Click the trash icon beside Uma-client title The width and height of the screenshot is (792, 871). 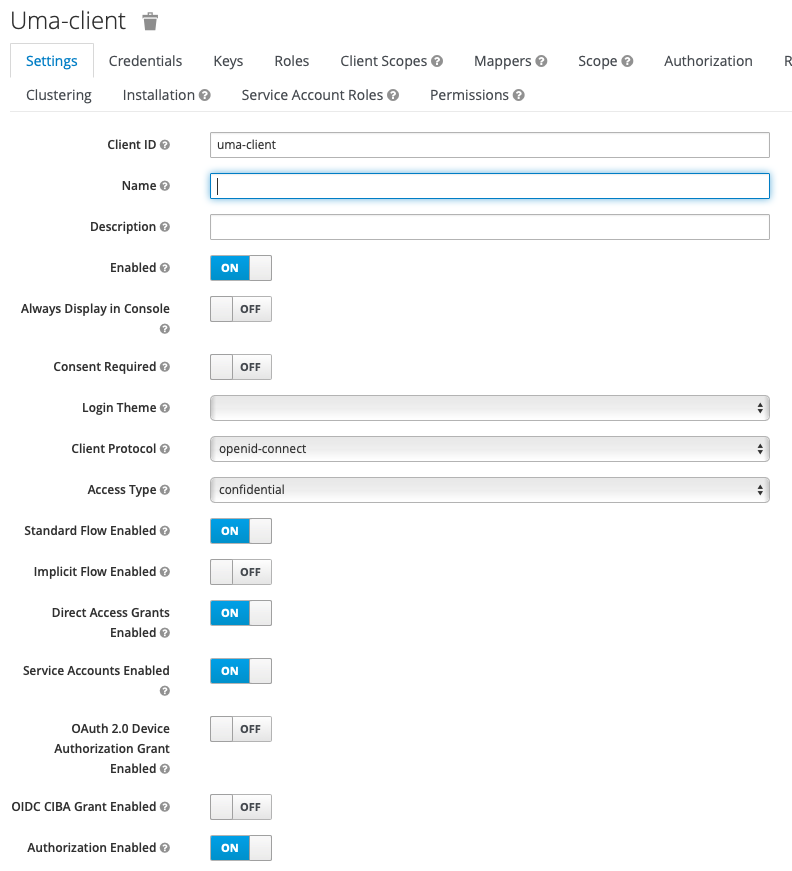pyautogui.click(x=150, y=21)
